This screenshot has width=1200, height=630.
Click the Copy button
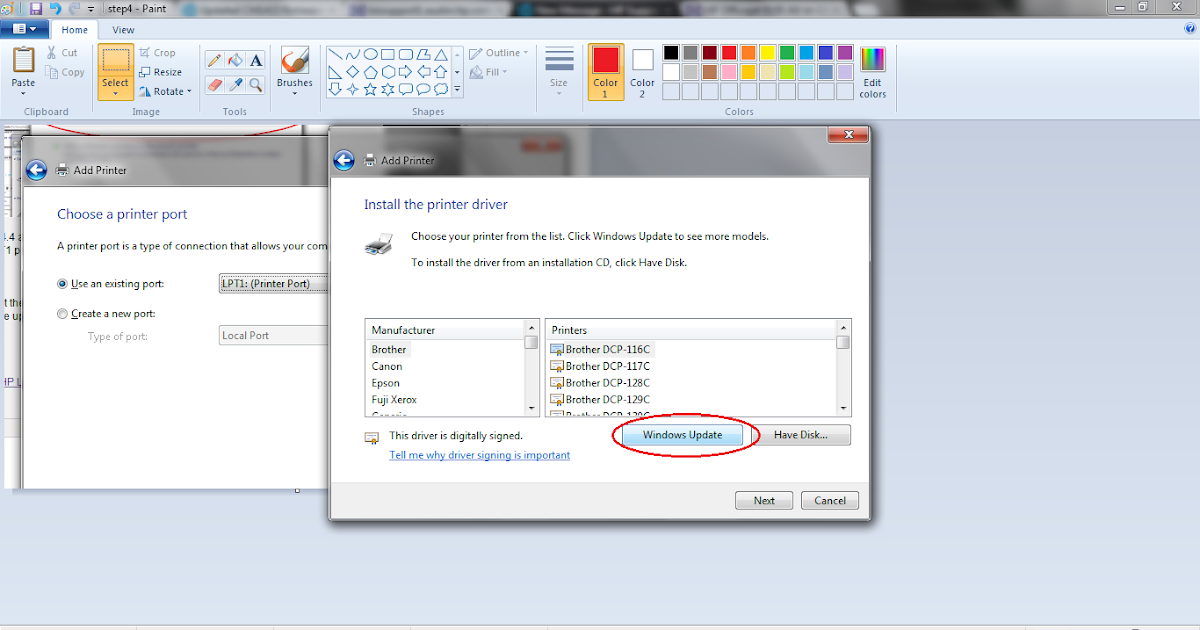(x=65, y=72)
